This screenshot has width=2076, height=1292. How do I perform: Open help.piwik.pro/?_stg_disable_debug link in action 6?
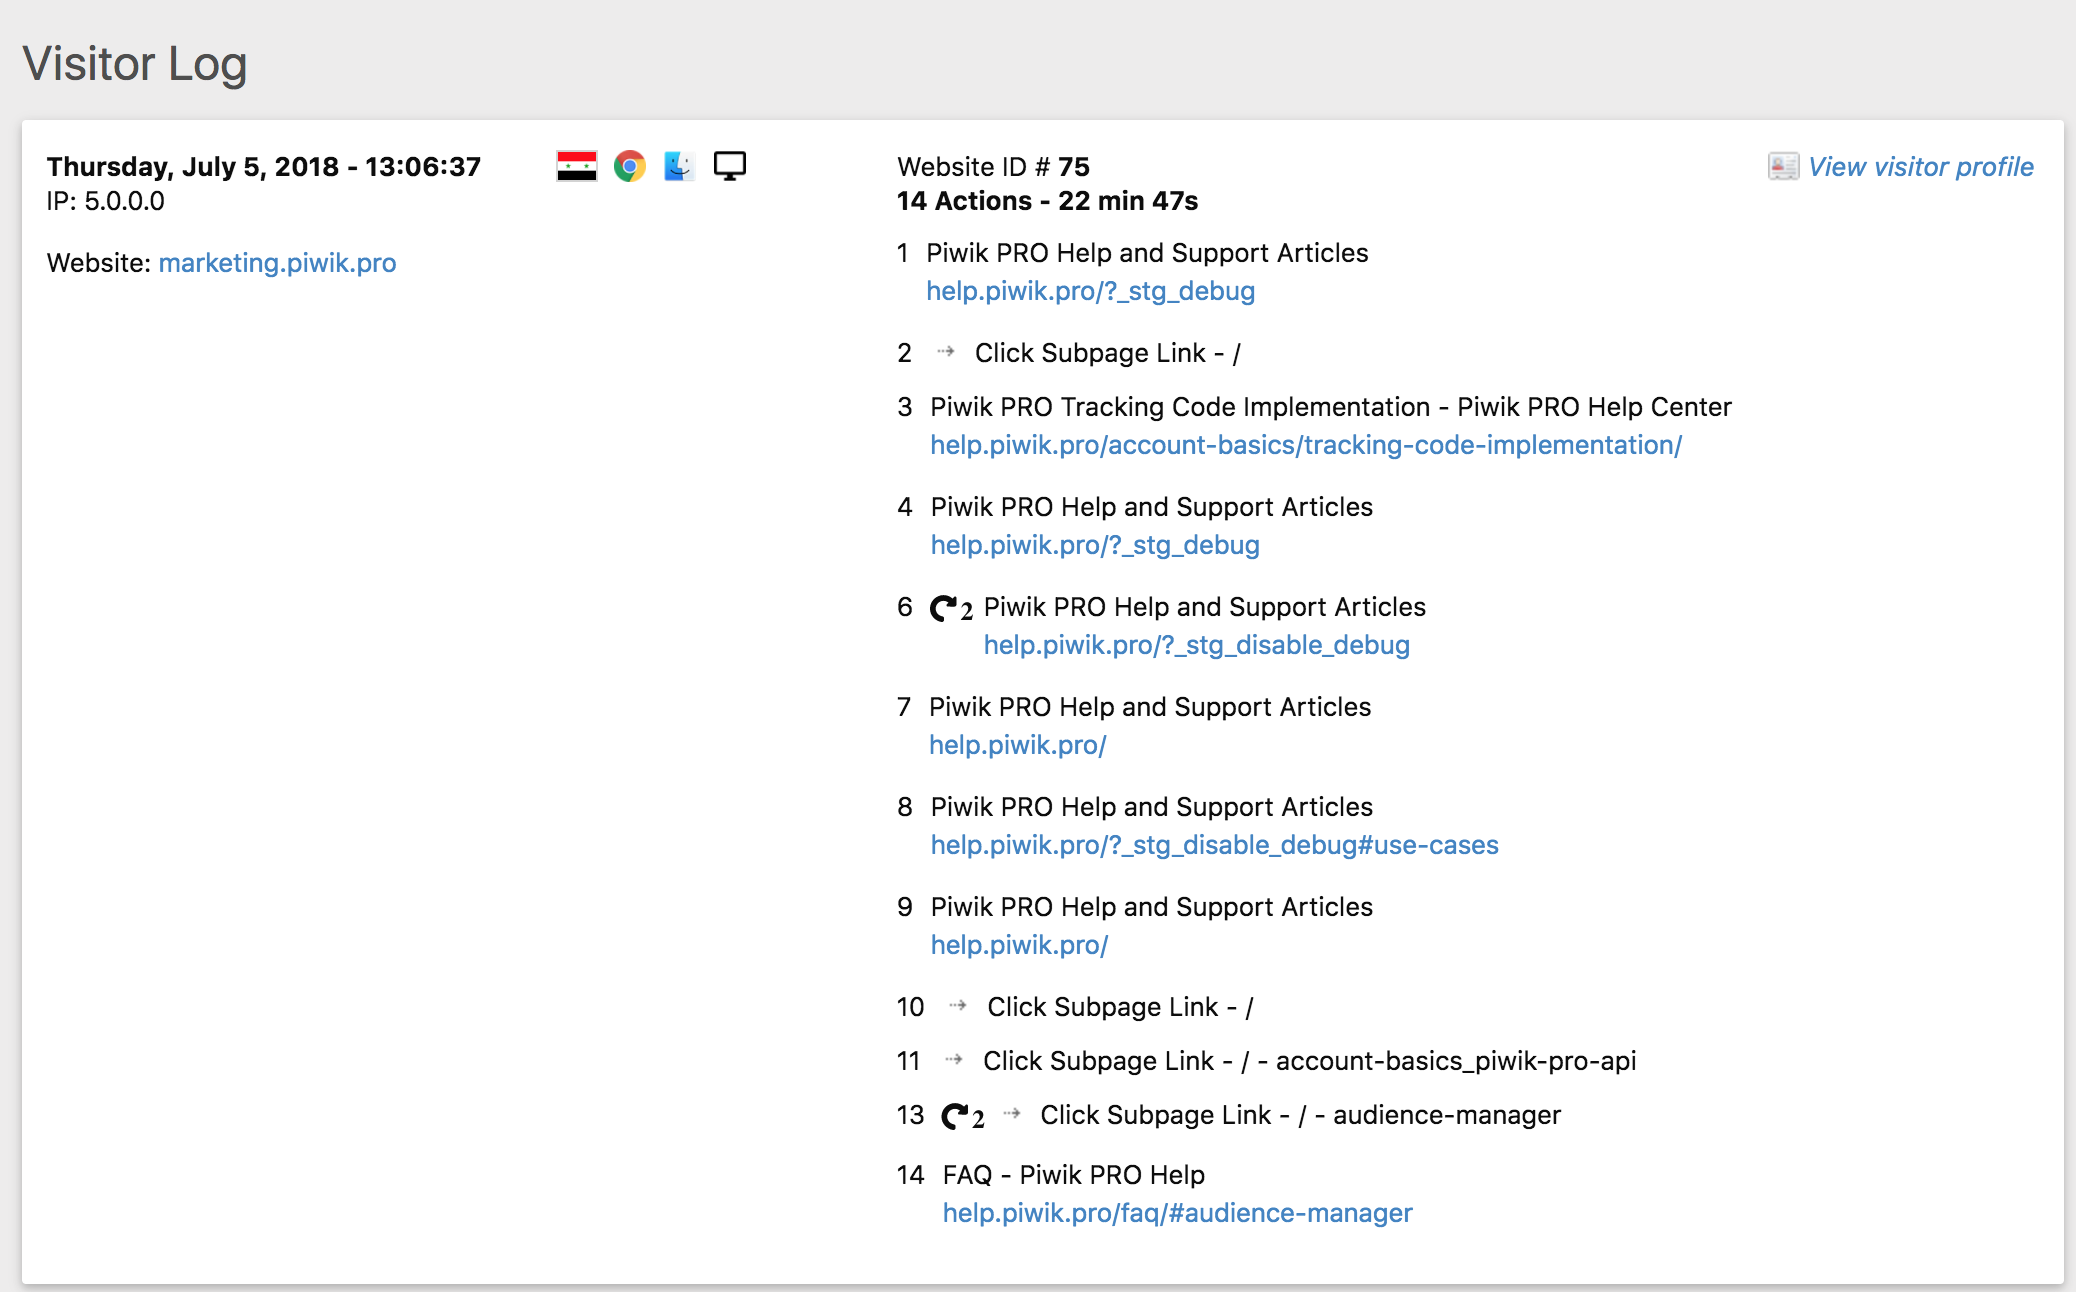1197,645
